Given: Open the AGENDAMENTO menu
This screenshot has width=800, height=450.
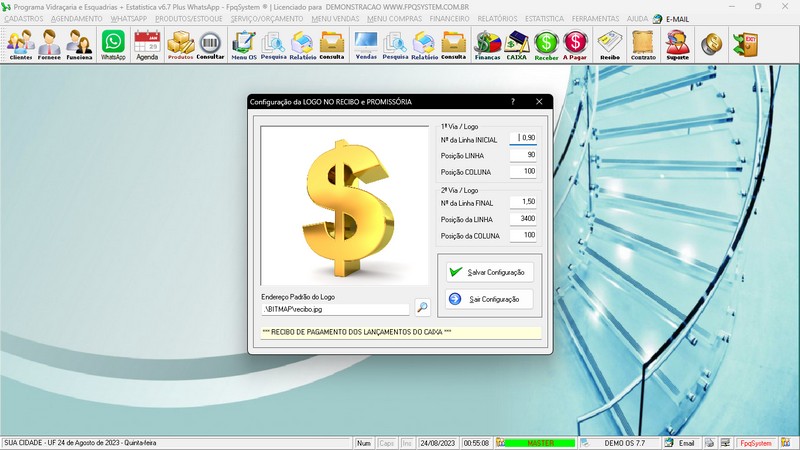Looking at the screenshot, I should (x=77, y=19).
